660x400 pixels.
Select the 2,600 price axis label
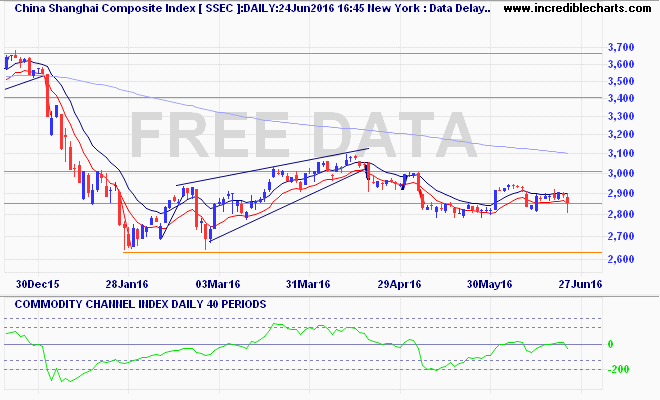pos(621,260)
